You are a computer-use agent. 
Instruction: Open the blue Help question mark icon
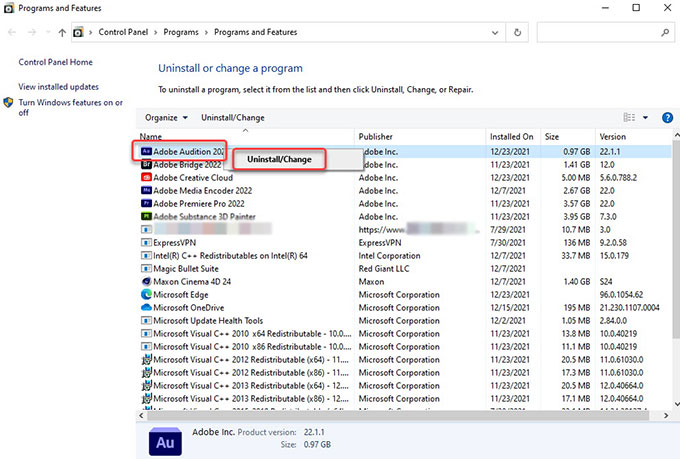(x=667, y=118)
